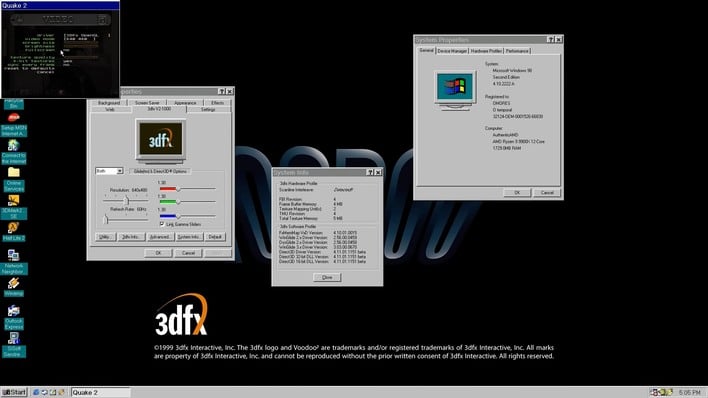The width and height of the screenshot is (708, 398).
Task: Click the Quake 2 window title bar
Action: (x=61, y=5)
